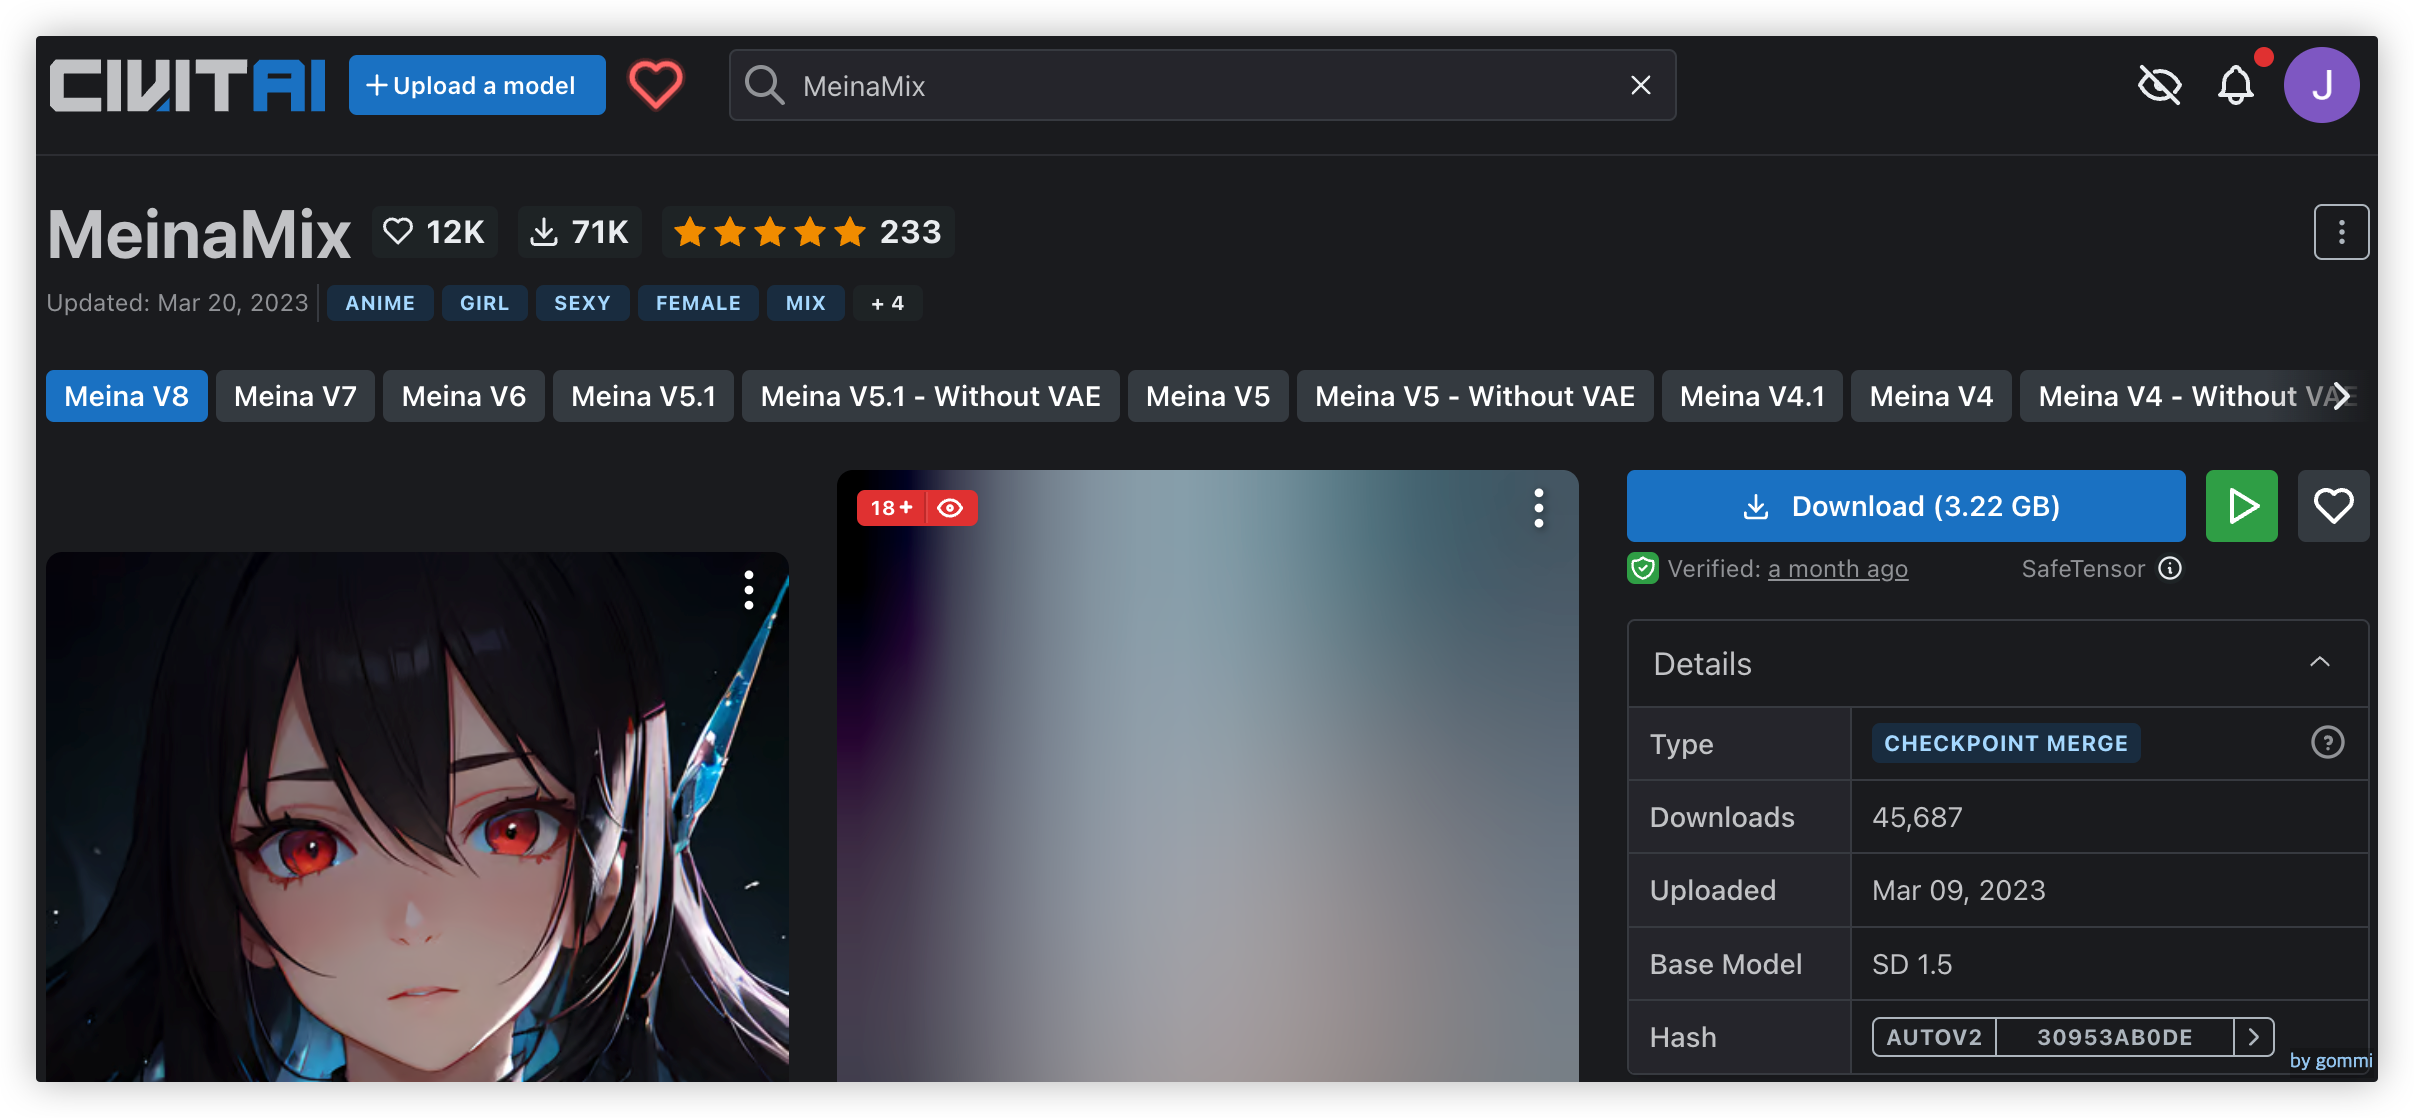
Task: Switch to Meina V5.1 - Without VAE tab
Action: coord(930,396)
